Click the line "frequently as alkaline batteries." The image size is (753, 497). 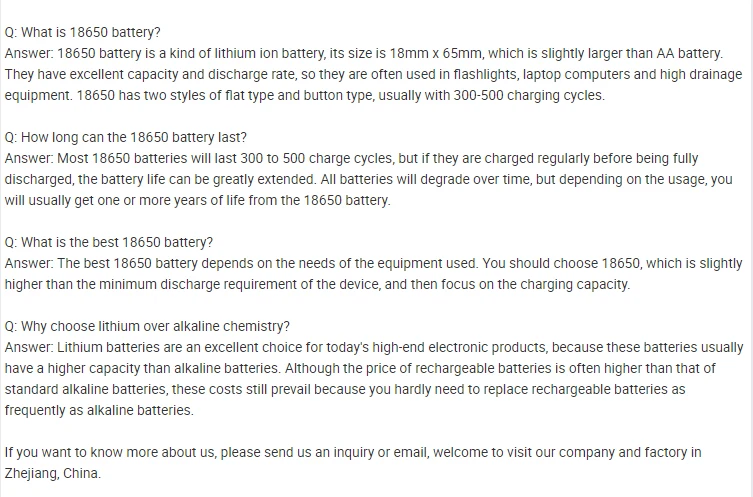tap(99, 410)
